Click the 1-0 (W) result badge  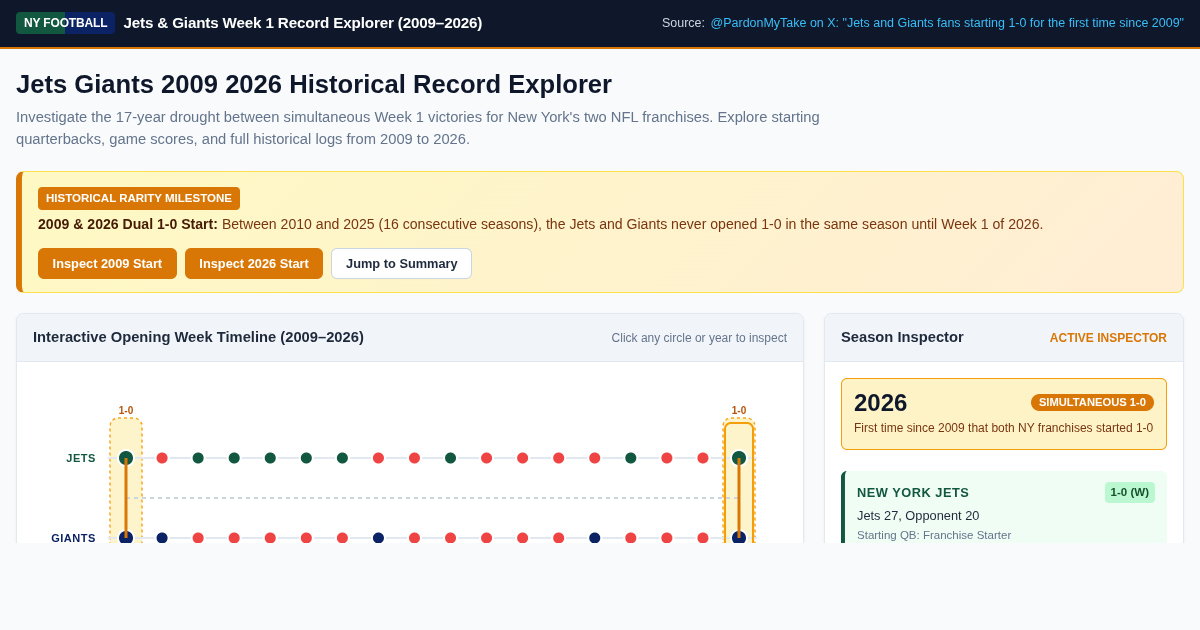[x=1130, y=492]
